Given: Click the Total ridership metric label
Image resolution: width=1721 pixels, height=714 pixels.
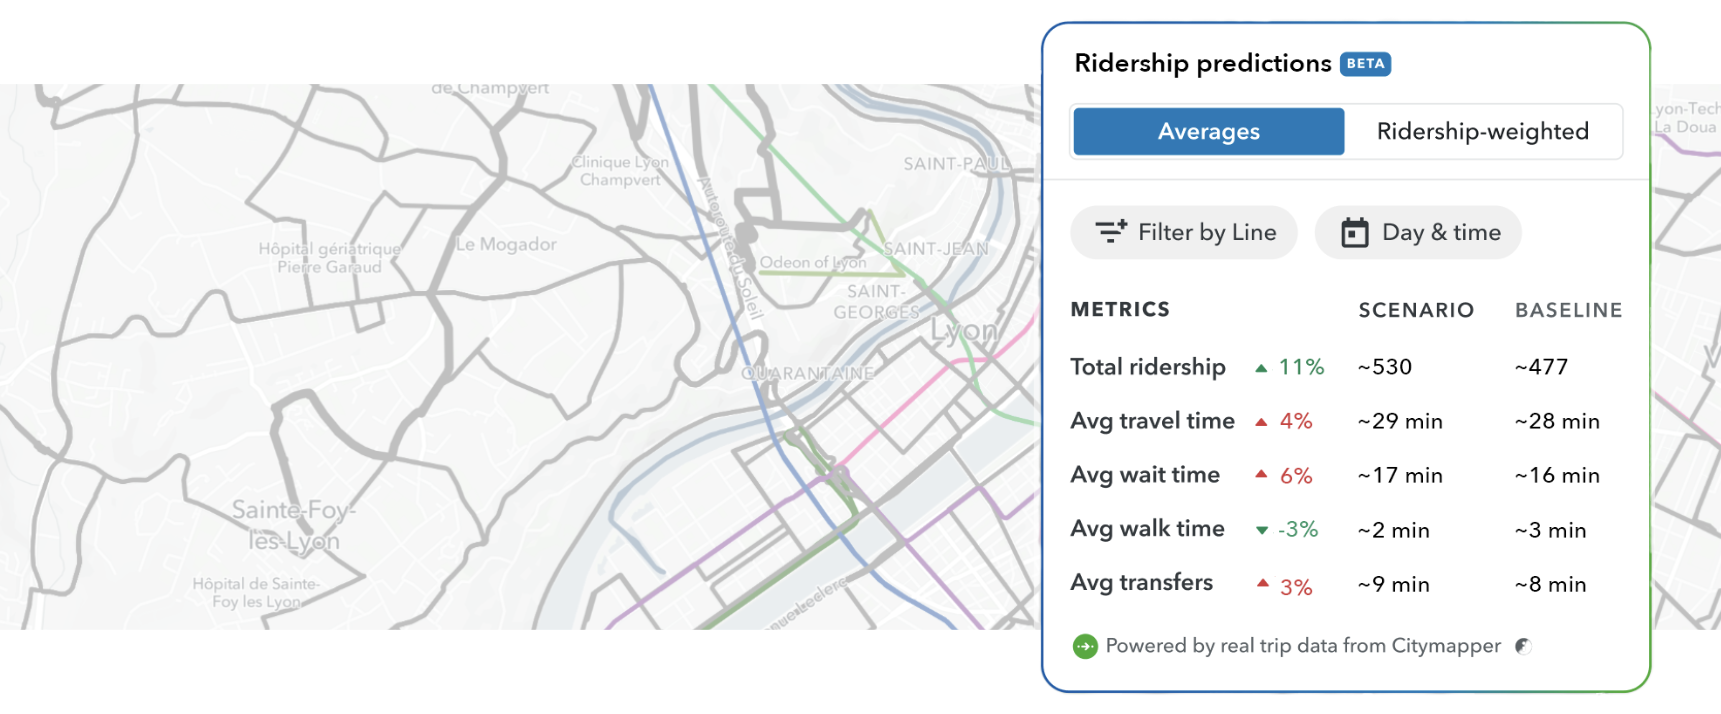Looking at the screenshot, I should (1148, 366).
